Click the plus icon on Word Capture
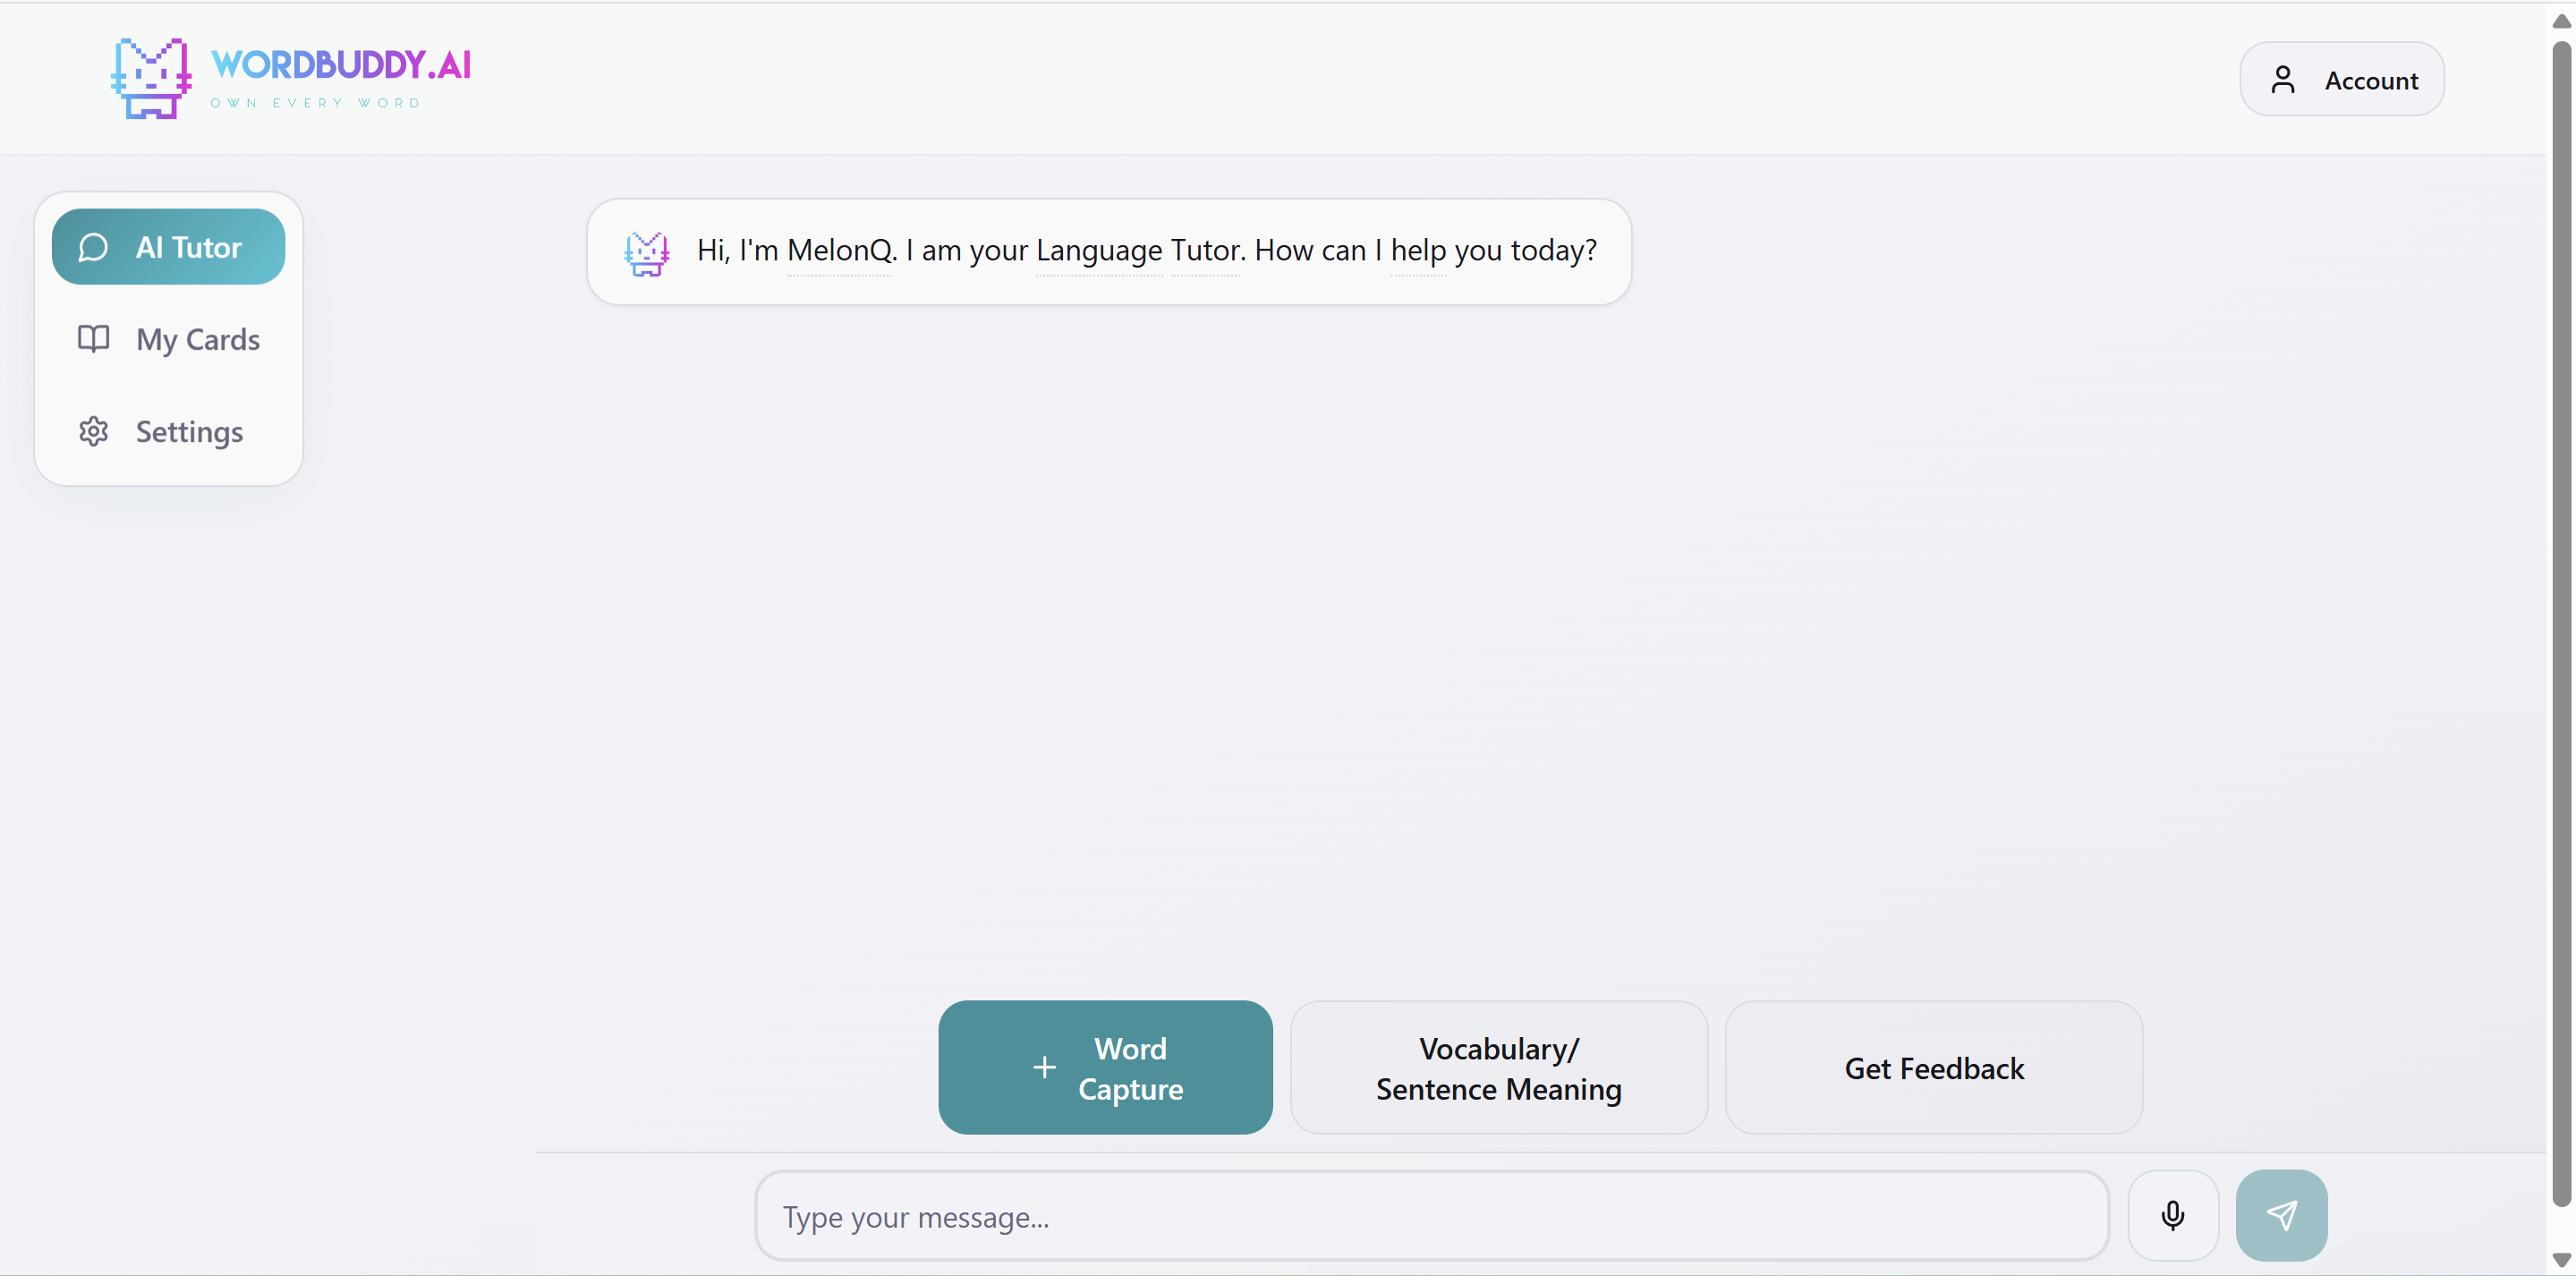Screen dimensions: 2576x1276 pos(1043,1067)
